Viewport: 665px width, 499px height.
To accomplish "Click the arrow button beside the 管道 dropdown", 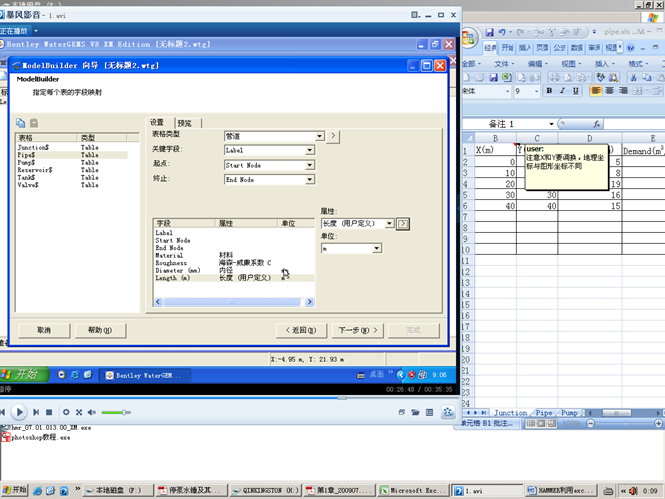I will coord(334,136).
